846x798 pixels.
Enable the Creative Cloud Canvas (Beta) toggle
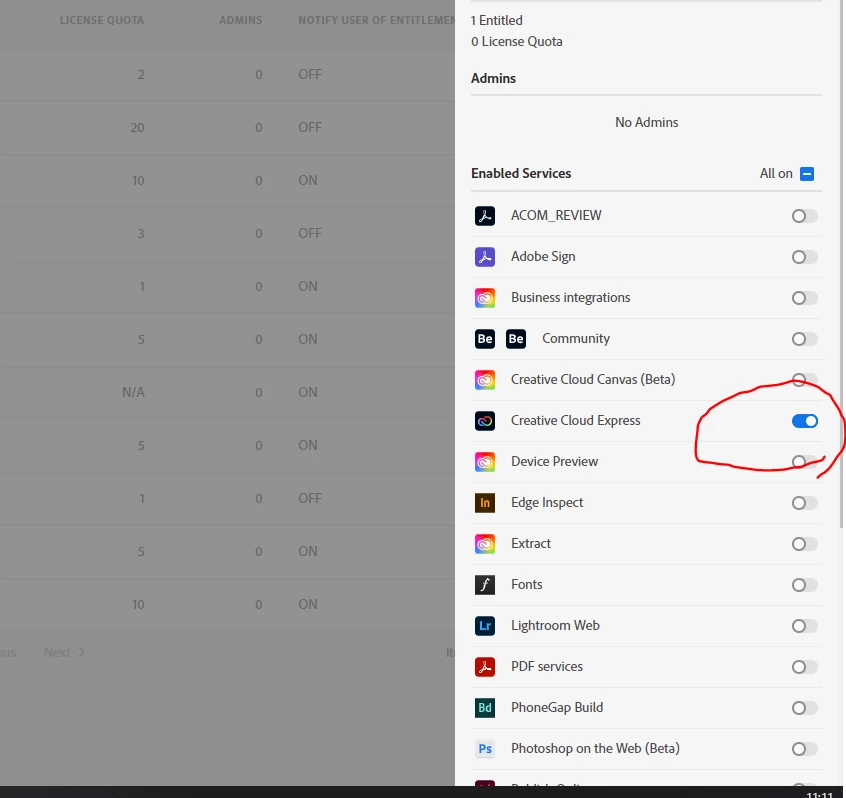pos(804,380)
